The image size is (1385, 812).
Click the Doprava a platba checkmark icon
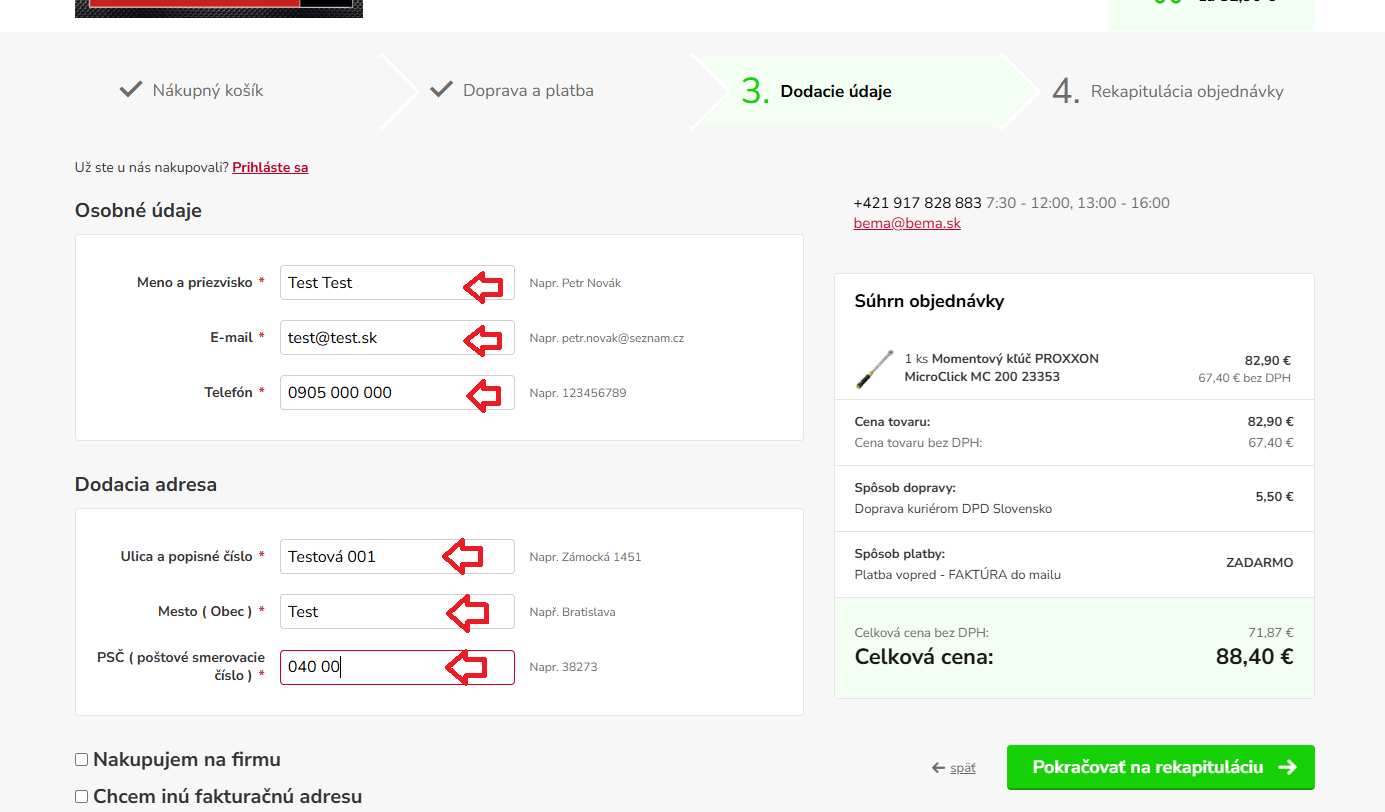441,90
